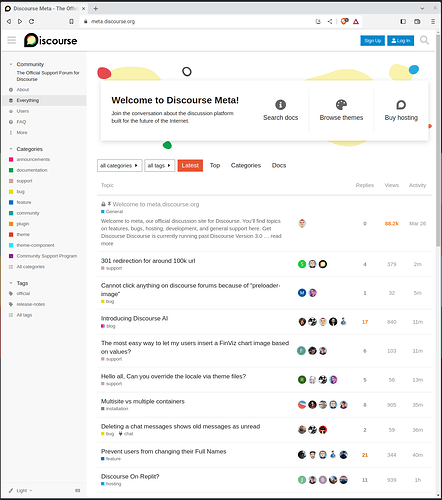Image resolution: width=442 pixels, height=500 pixels.
Task: Click the share icon in the address bar
Action: pos(330,21)
